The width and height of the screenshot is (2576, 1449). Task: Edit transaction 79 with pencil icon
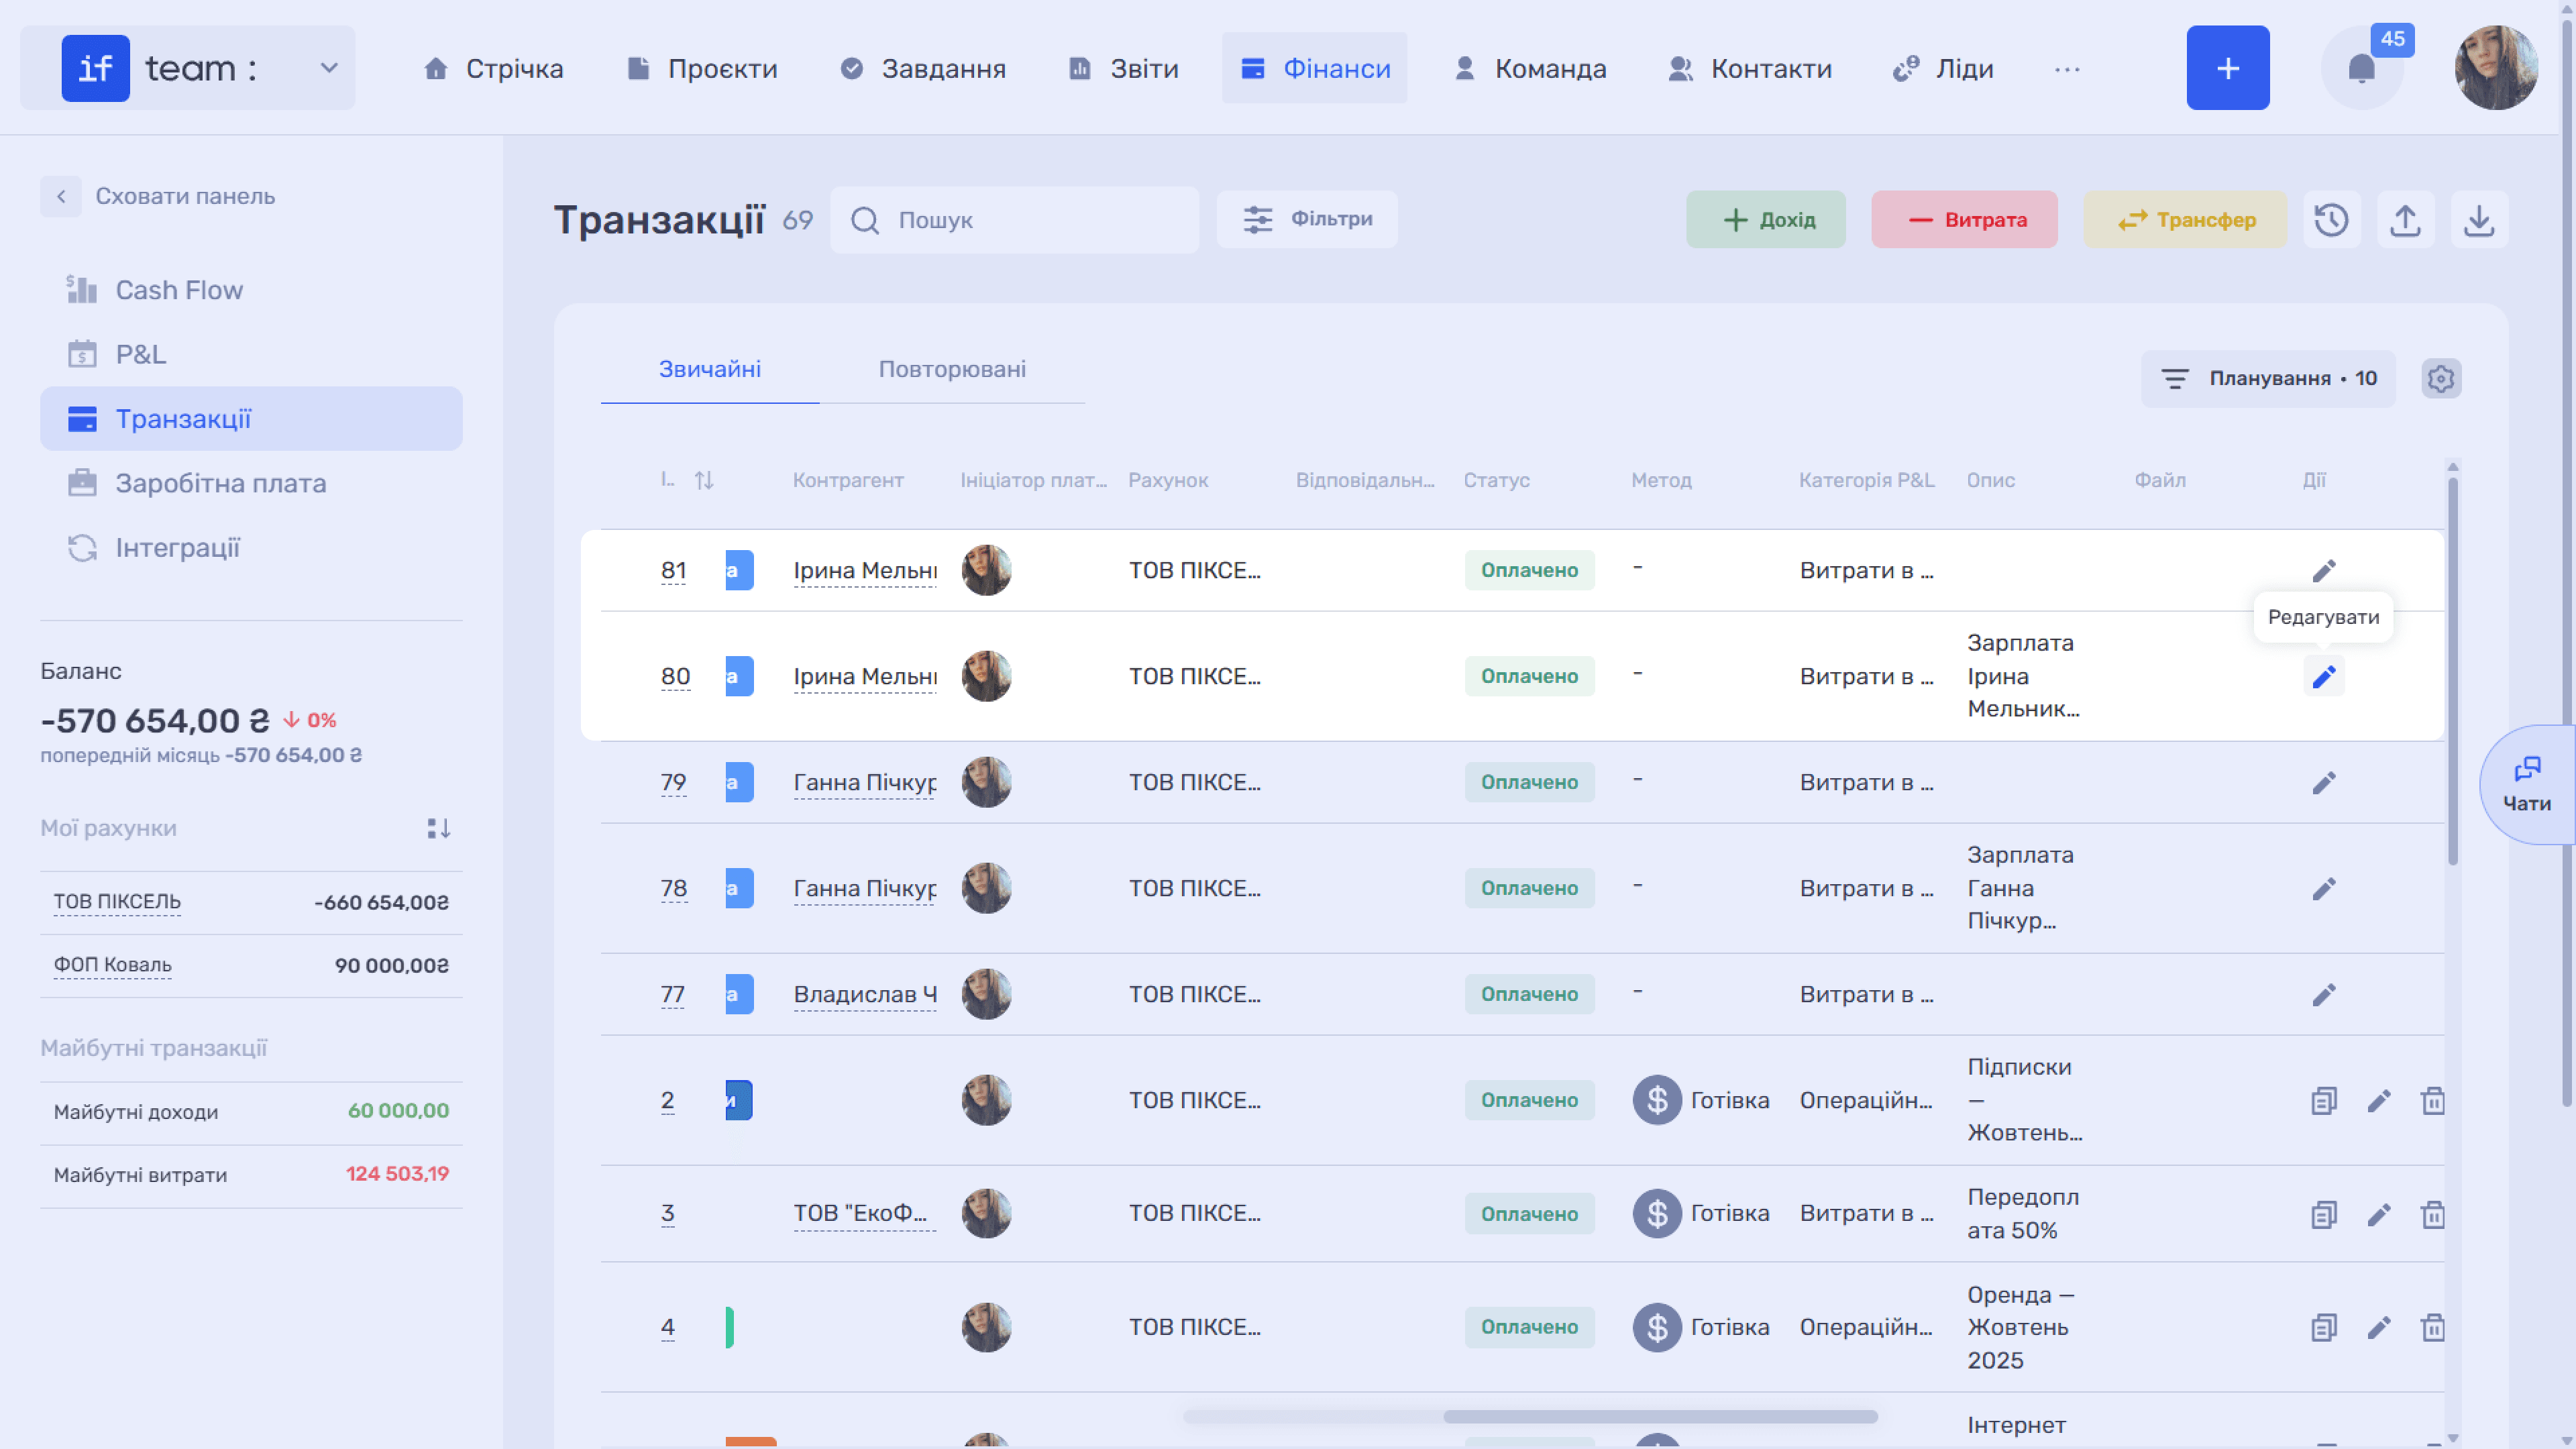tap(2324, 783)
